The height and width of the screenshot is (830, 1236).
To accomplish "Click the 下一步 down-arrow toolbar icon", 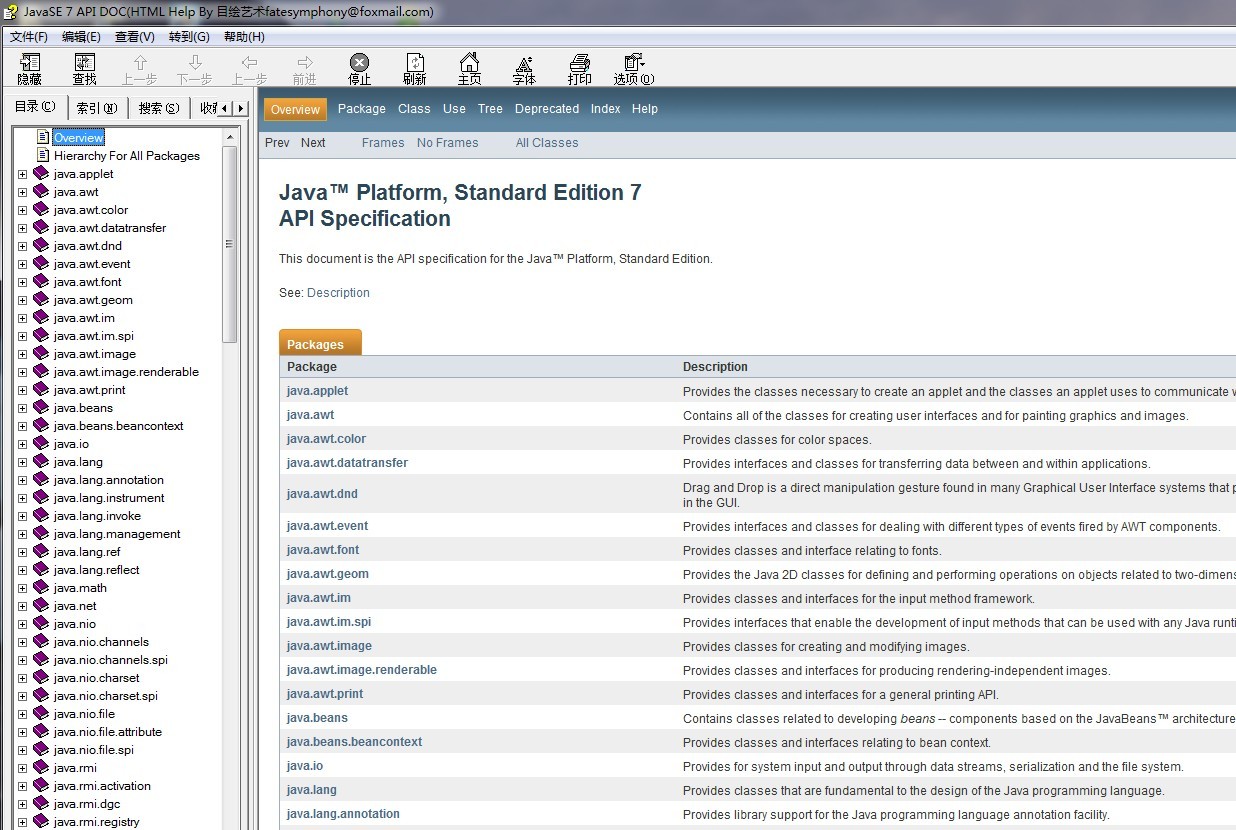I will (195, 62).
